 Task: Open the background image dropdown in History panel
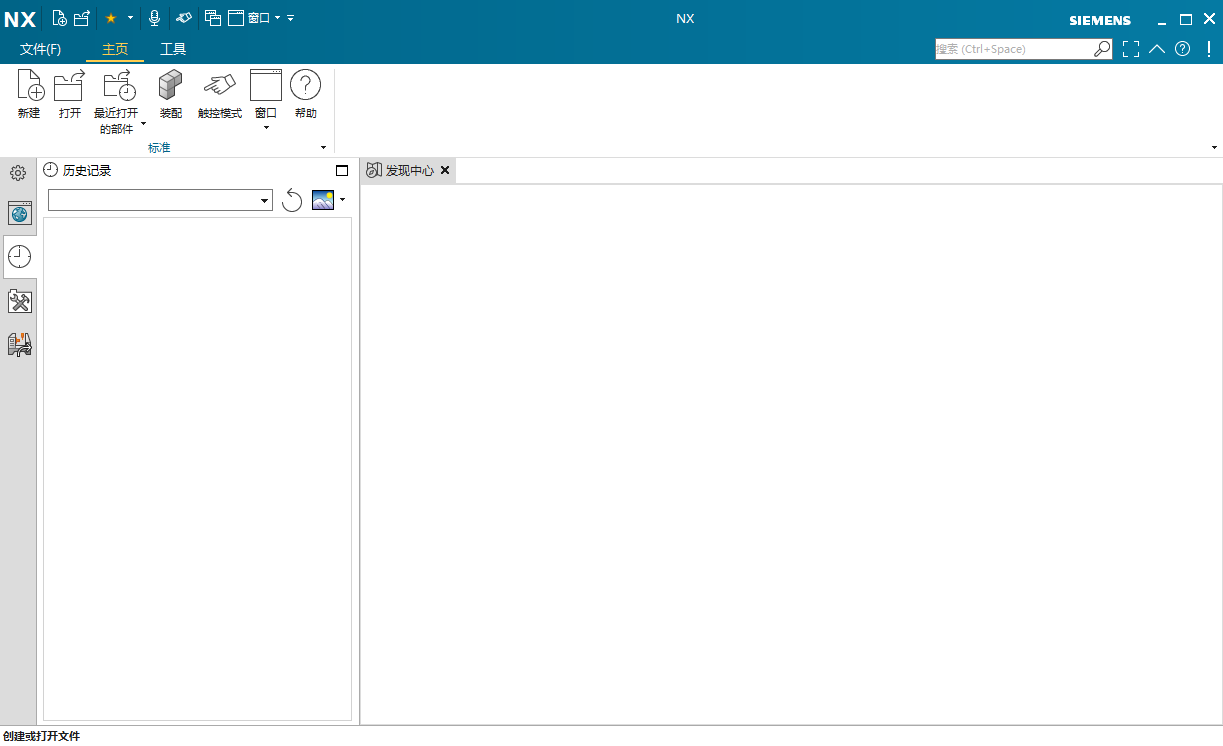tap(343, 200)
